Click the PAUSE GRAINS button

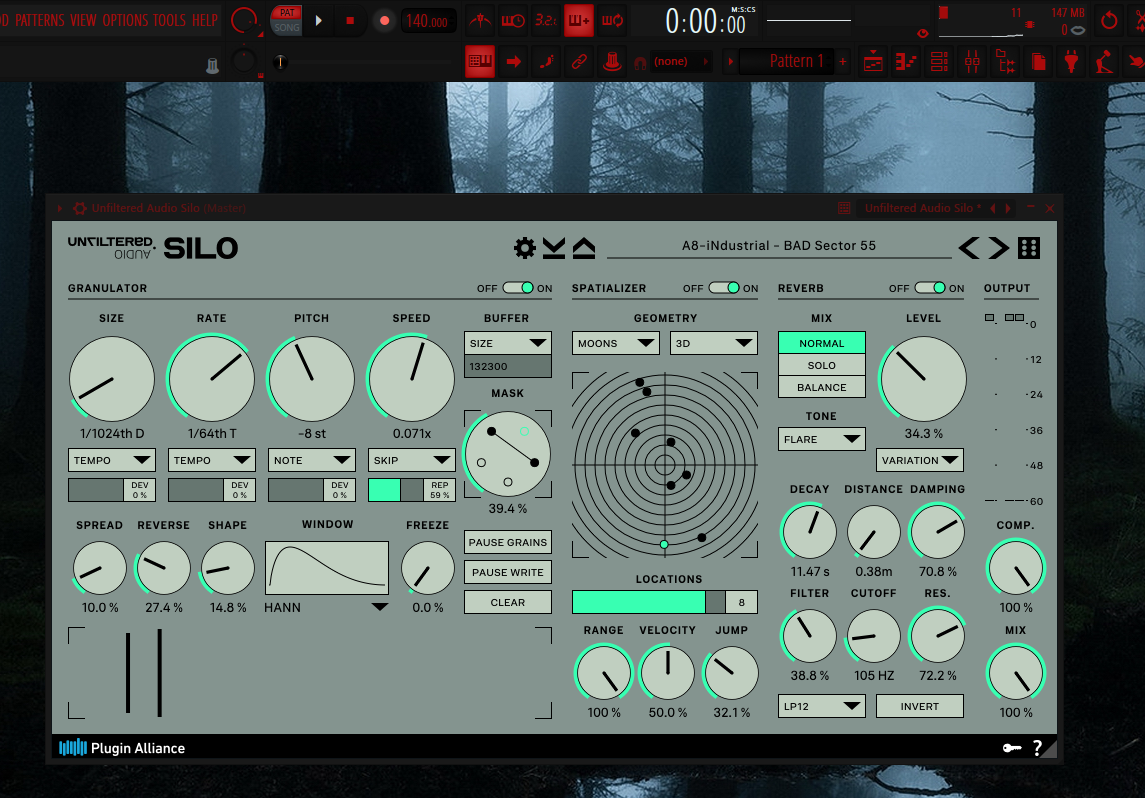[x=508, y=542]
